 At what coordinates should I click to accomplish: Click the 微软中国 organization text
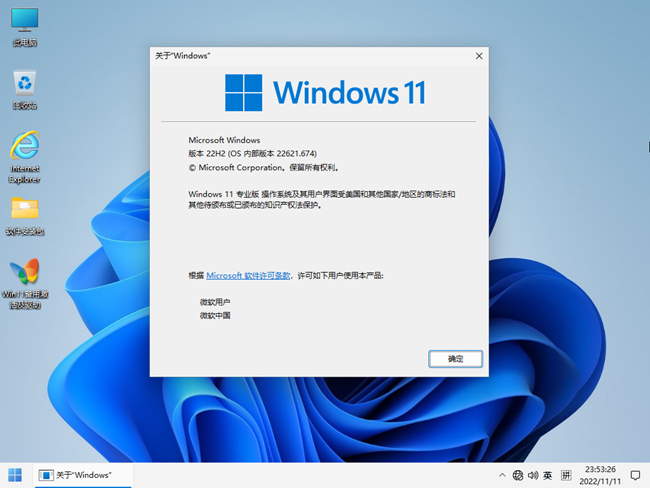215,316
